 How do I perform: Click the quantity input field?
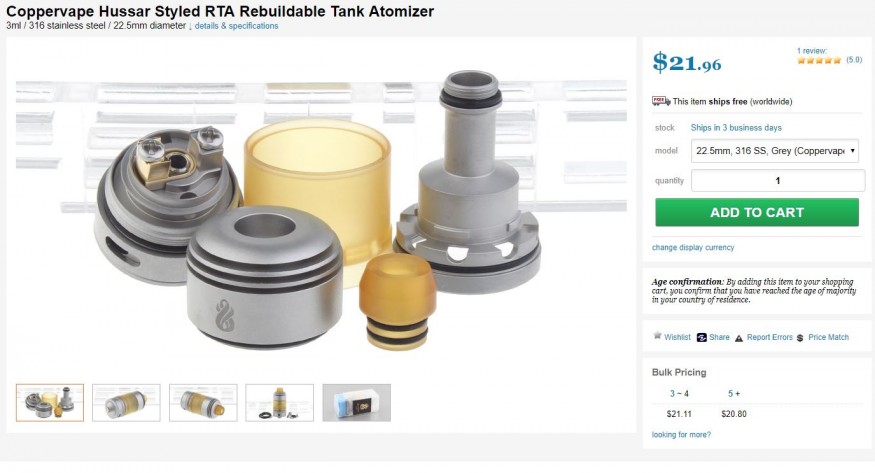tap(778, 181)
